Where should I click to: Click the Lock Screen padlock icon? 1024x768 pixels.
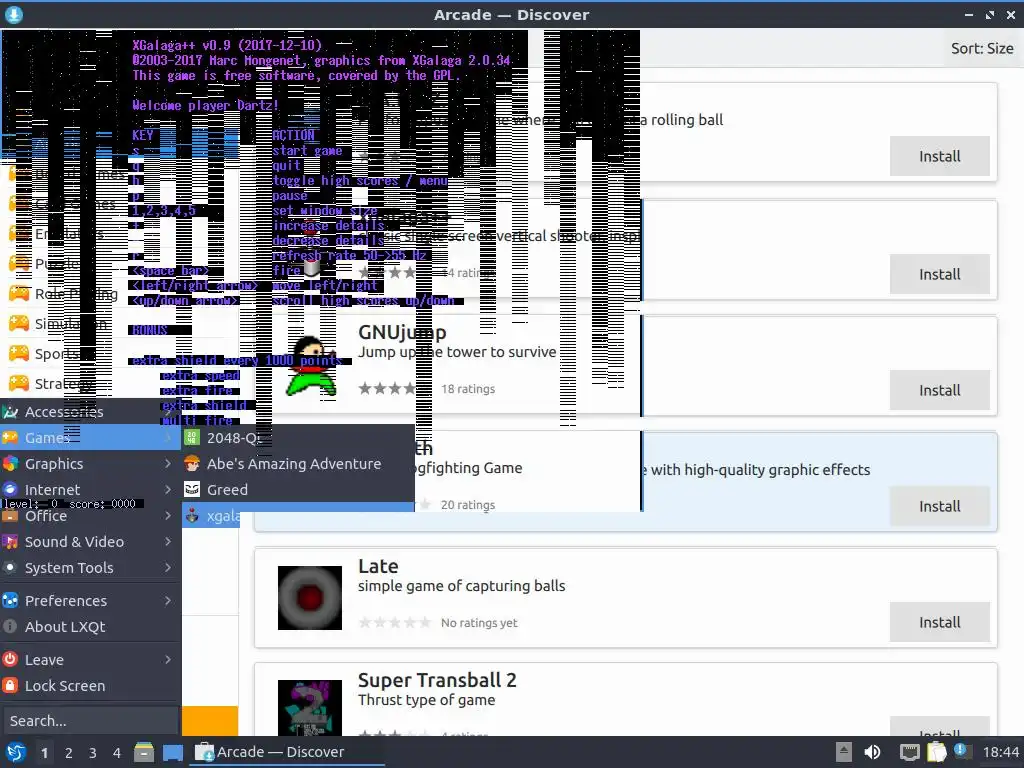(10, 686)
